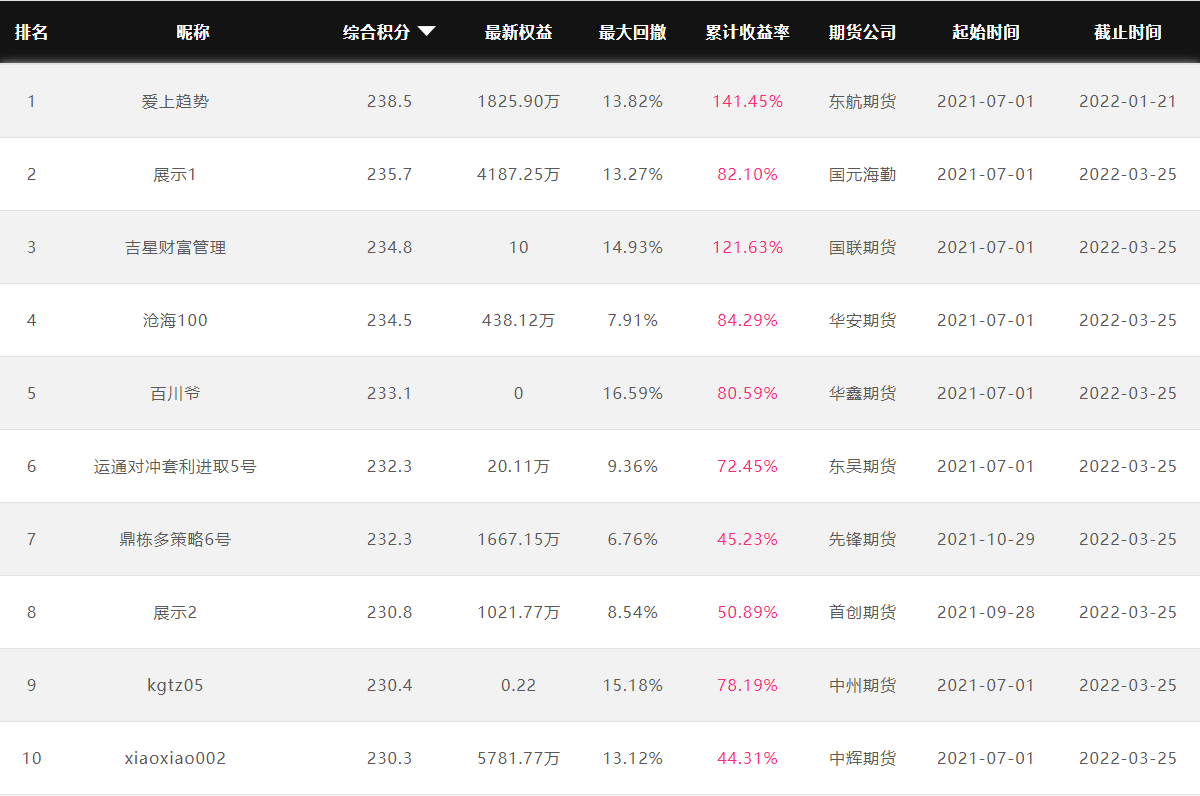Image resolution: width=1200 pixels, height=796 pixels.
Task: Open the 百川爷 account nickname
Action: [x=175, y=393]
